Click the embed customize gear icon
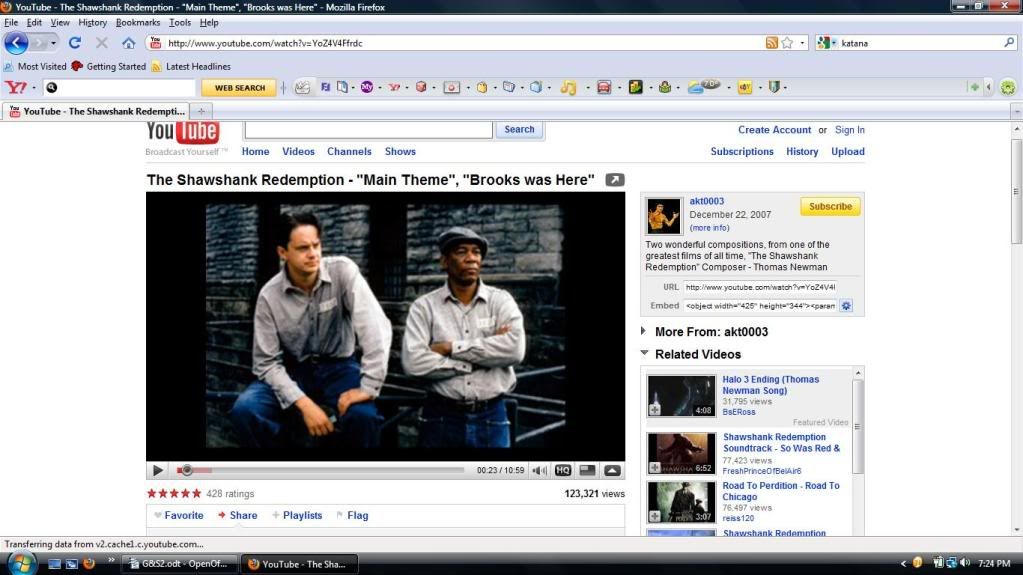 point(846,306)
